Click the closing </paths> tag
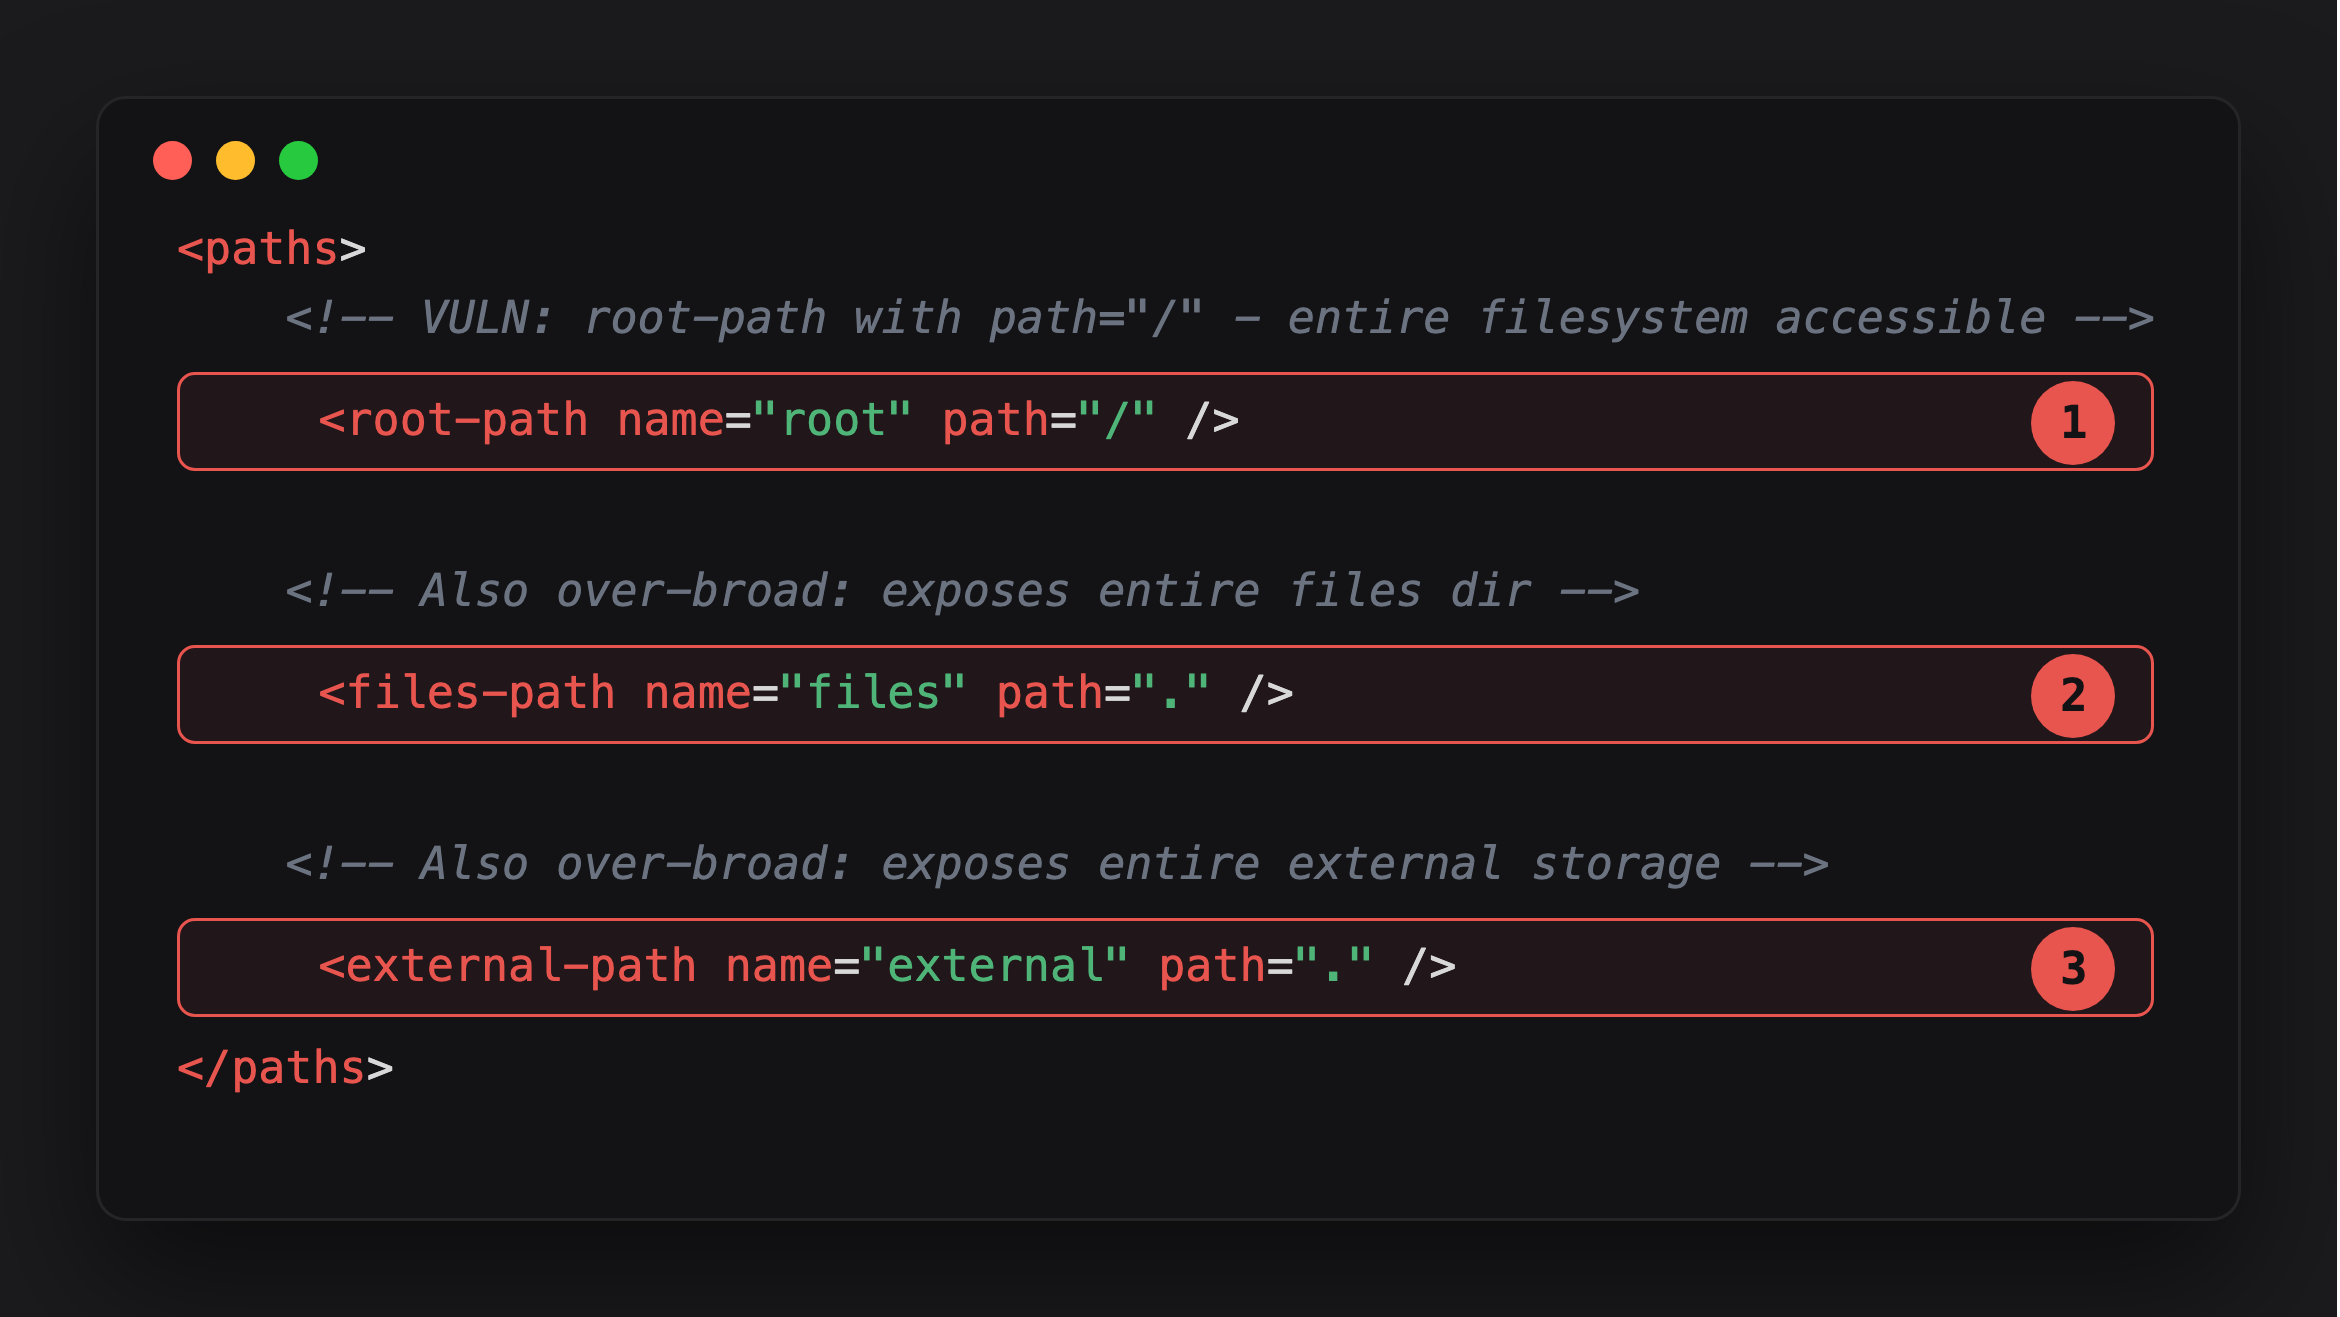This screenshot has height=1317, width=2340. click(285, 1068)
